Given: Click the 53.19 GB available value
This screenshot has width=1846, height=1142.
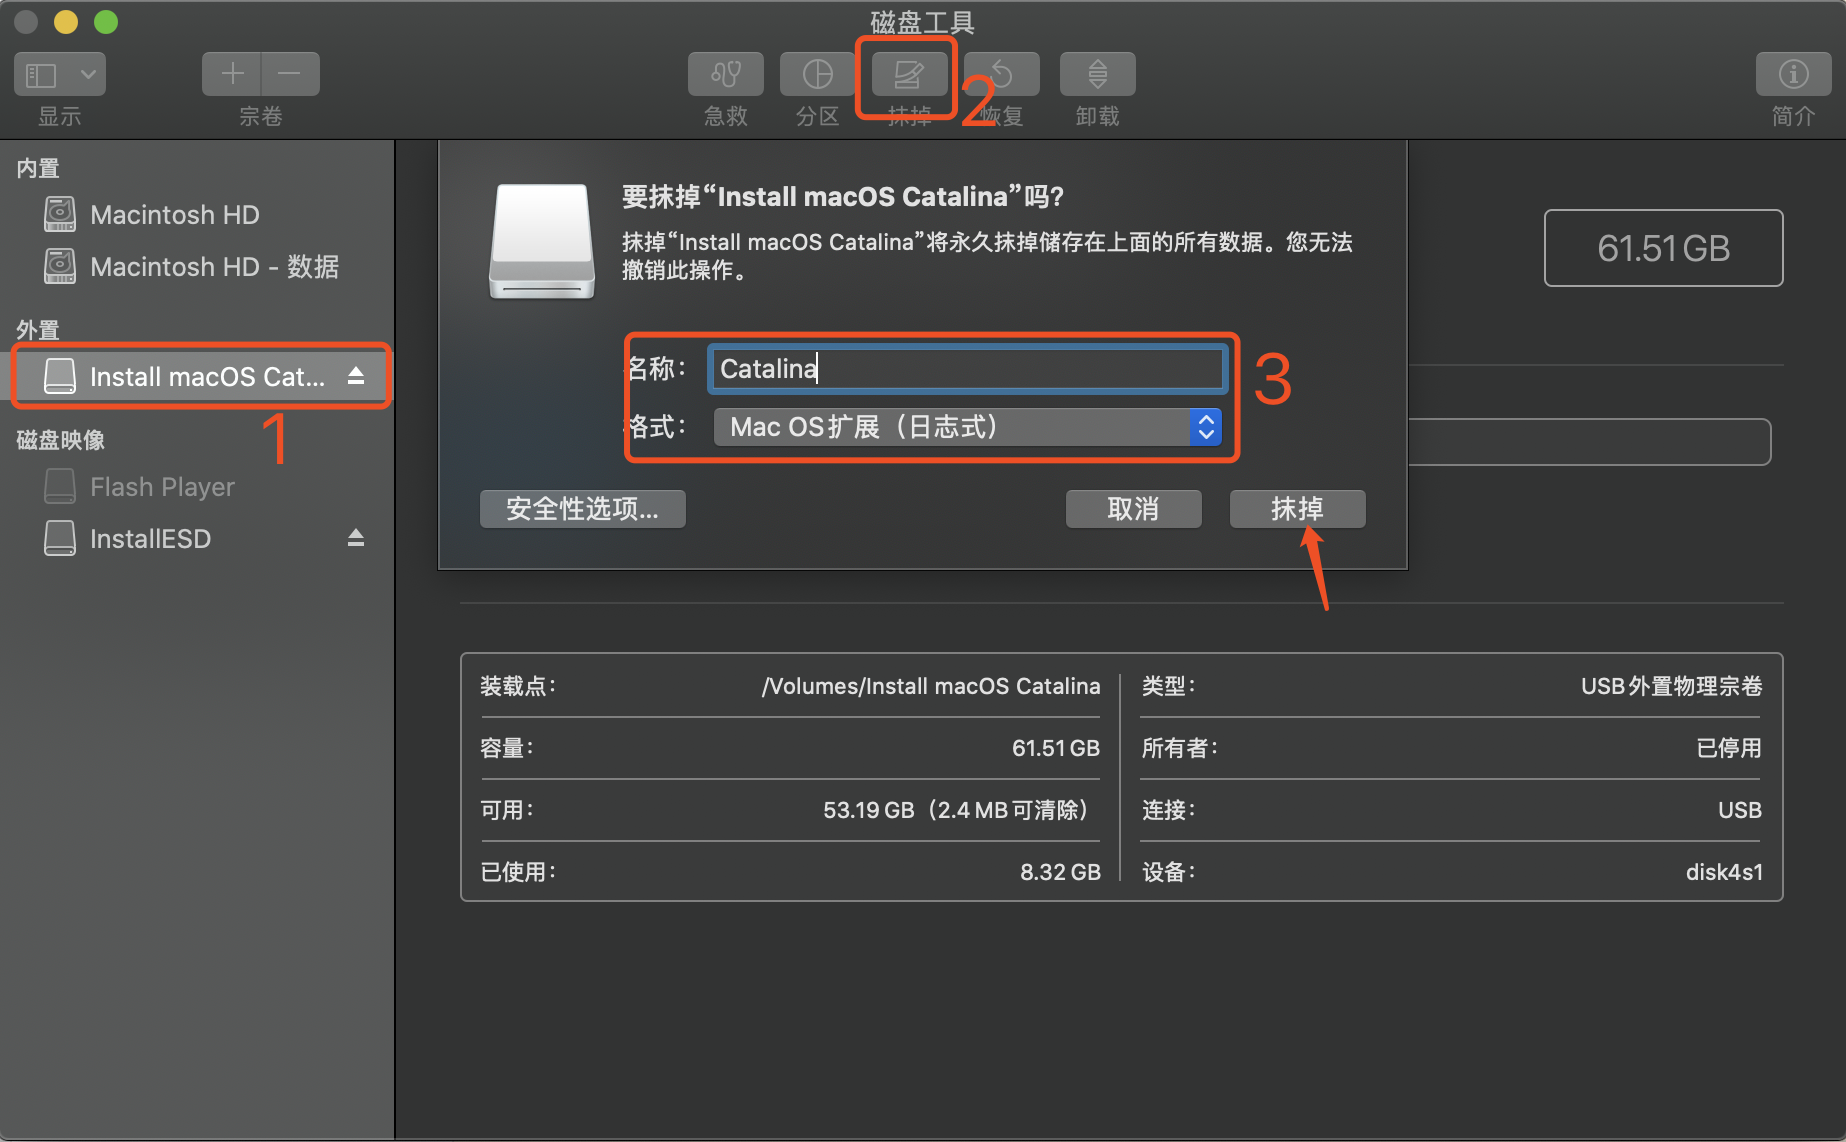Looking at the screenshot, I should pyautogui.click(x=956, y=810).
